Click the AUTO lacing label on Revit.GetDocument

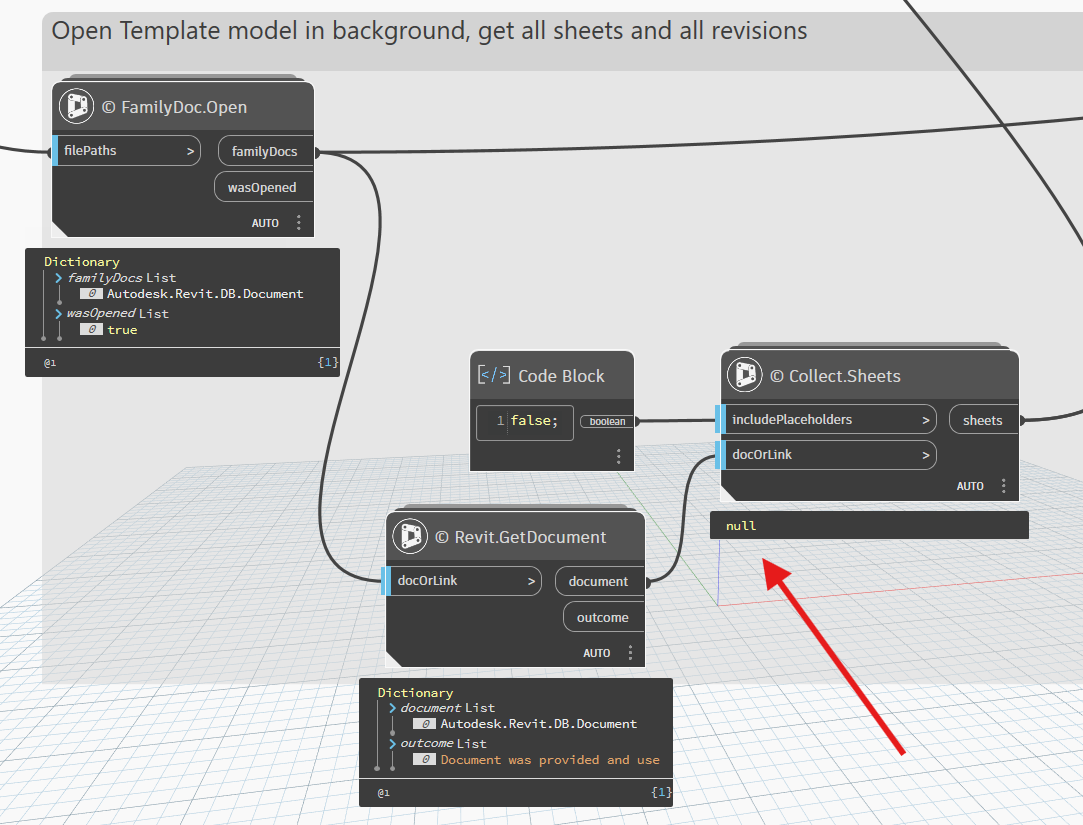(x=597, y=653)
